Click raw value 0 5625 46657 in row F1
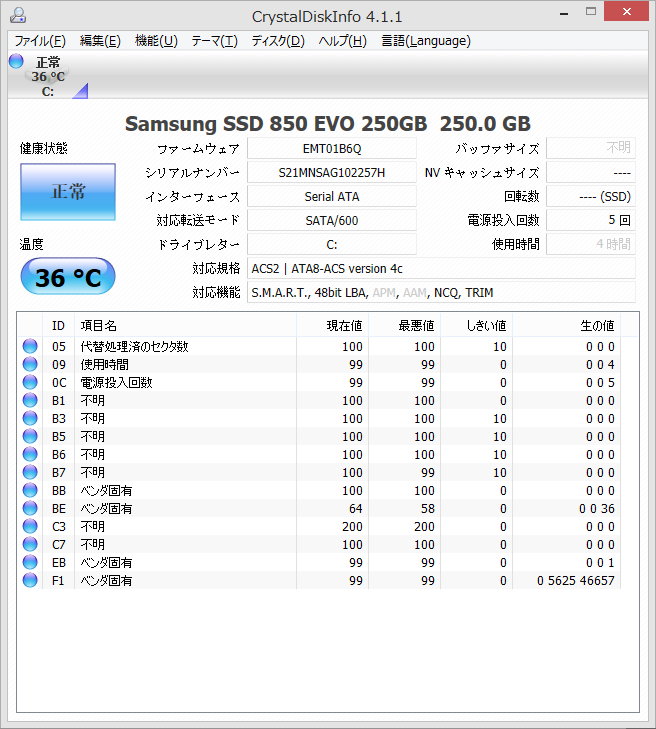 [576, 581]
